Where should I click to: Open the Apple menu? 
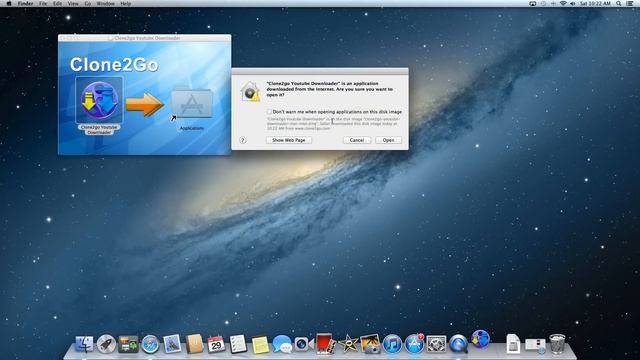[9, 3]
